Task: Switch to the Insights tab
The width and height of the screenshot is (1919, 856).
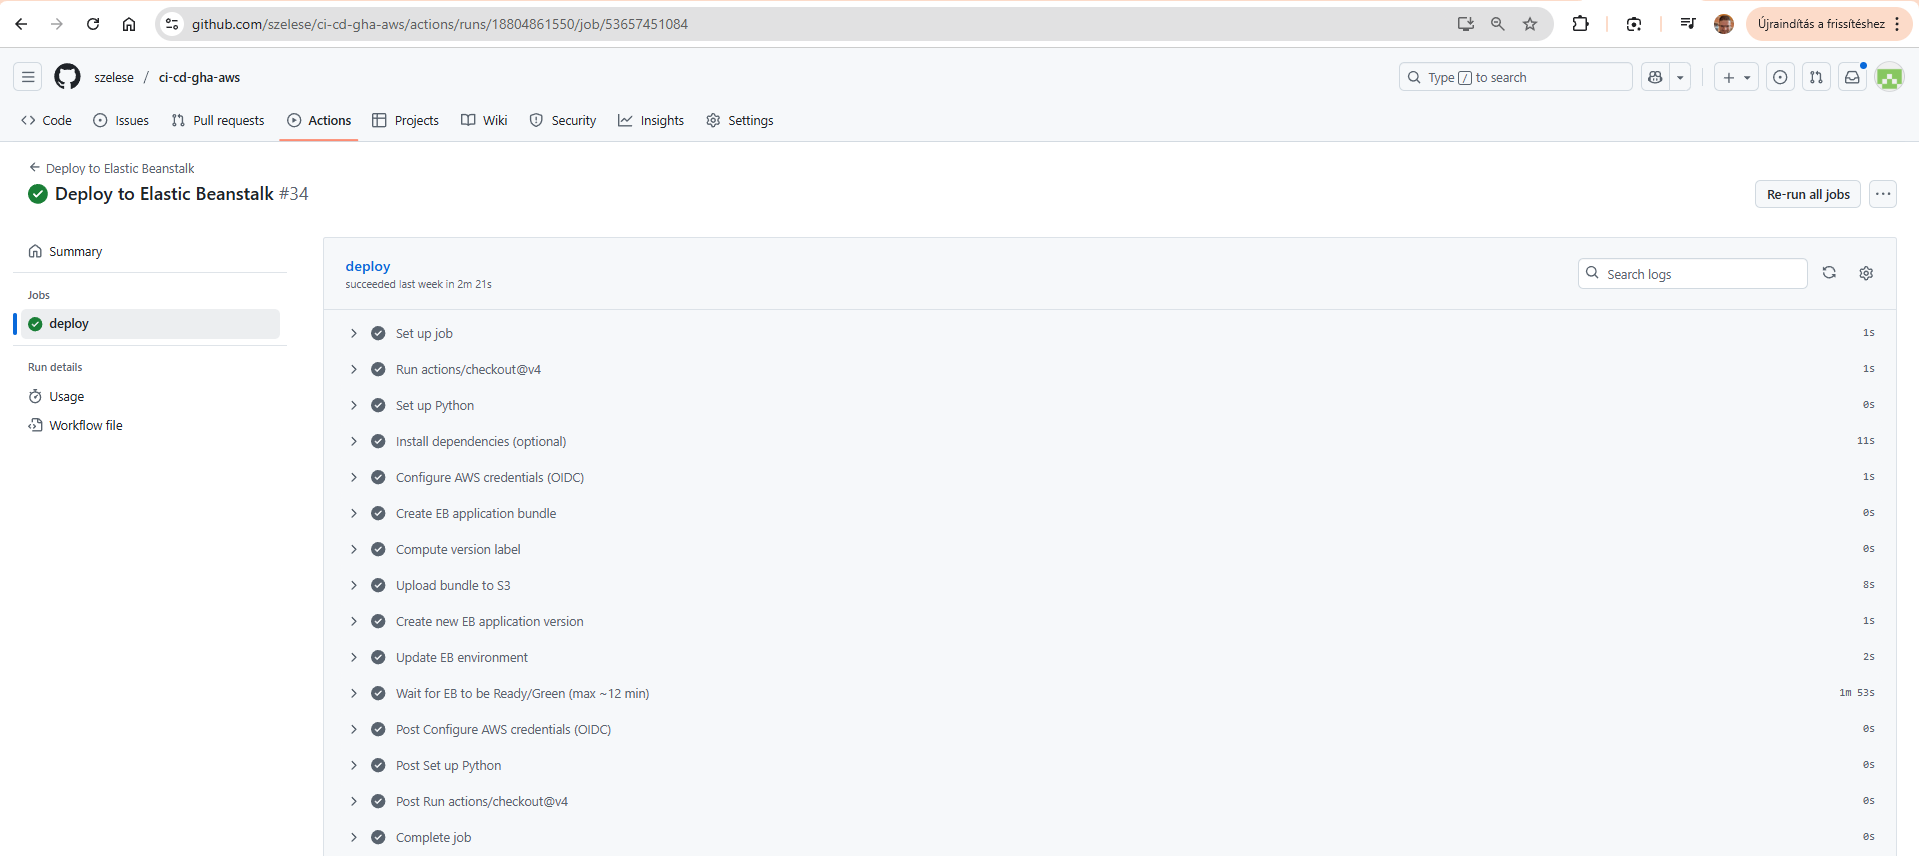Action: pos(651,120)
